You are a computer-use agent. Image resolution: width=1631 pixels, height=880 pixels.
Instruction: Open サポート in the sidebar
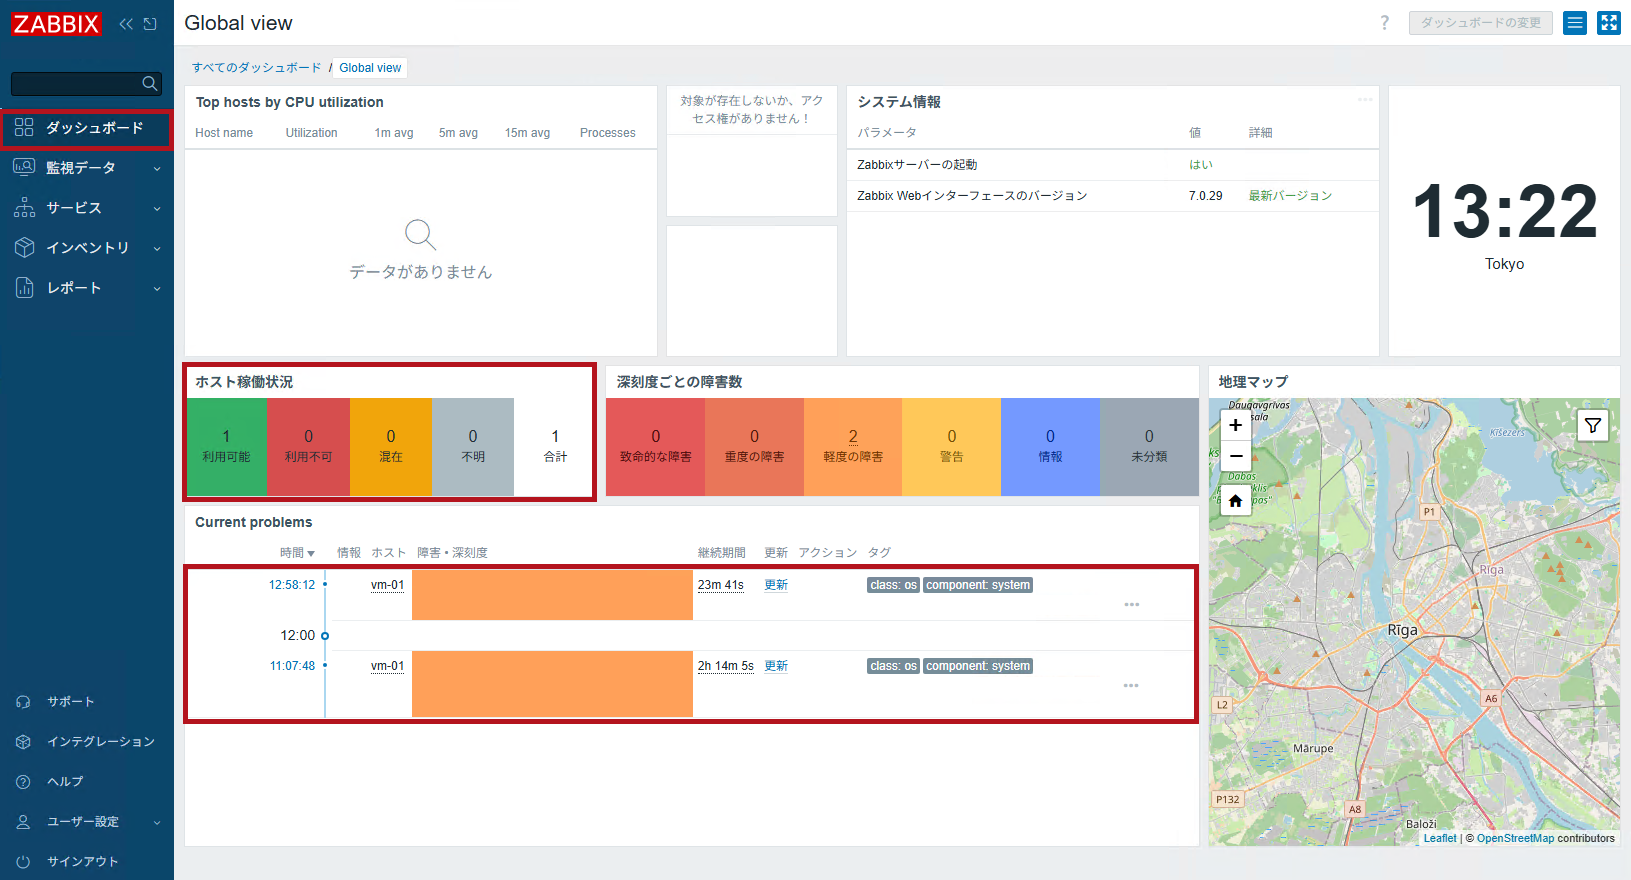point(87,702)
